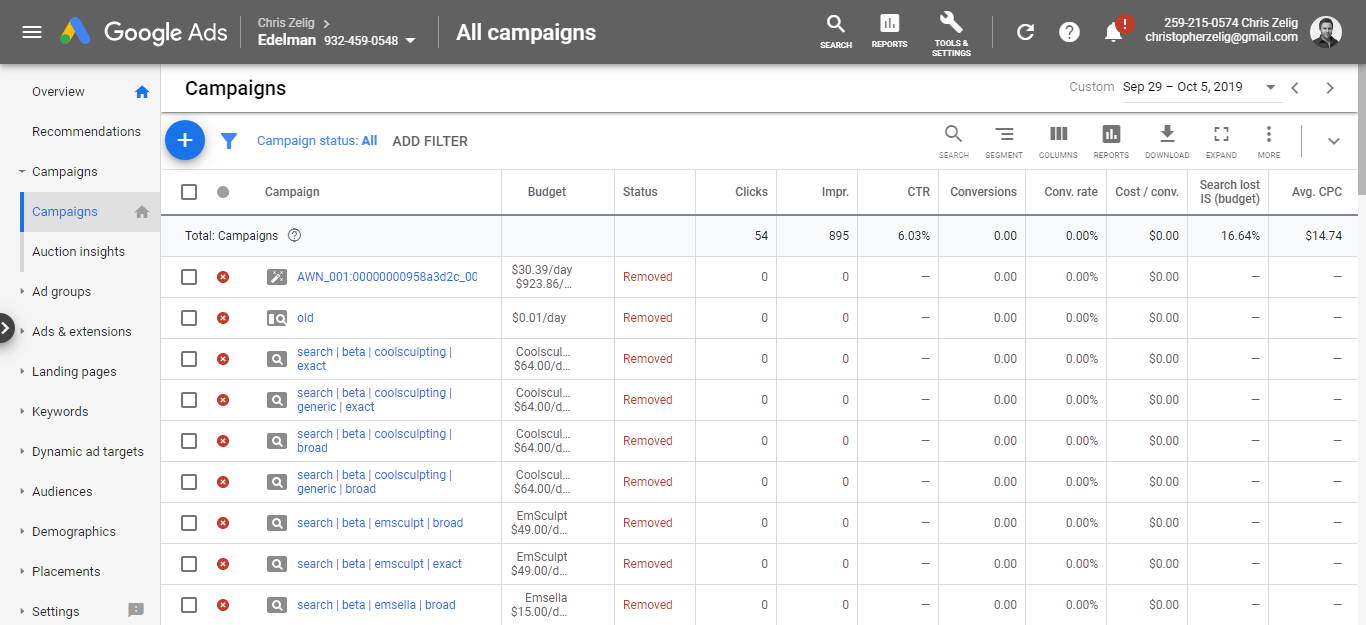Click the ADD FILTER button
Viewport: 1366px width, 625px height.
(x=430, y=141)
